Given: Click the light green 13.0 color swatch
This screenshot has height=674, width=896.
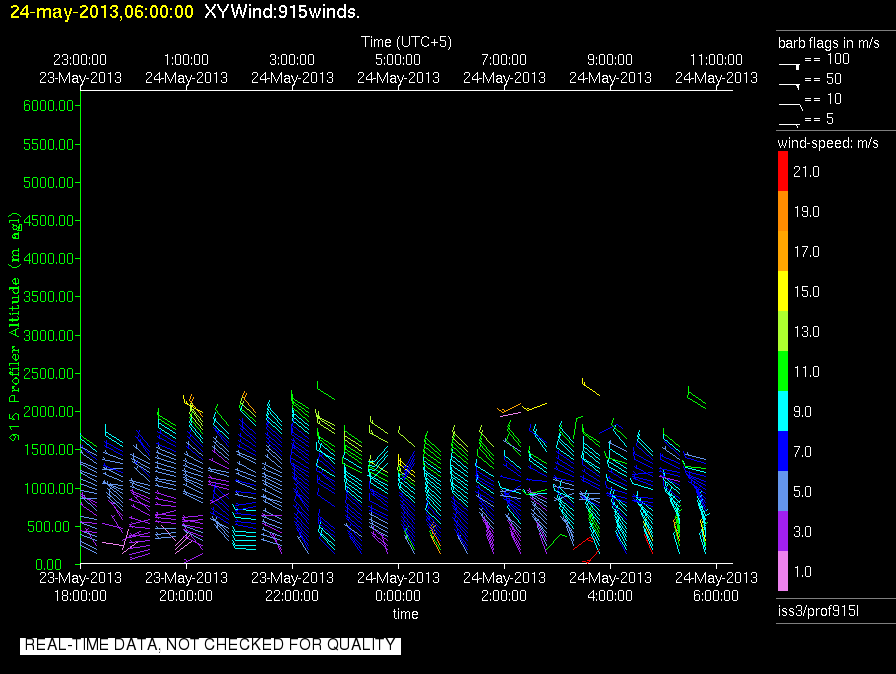Looking at the screenshot, I should click(x=783, y=331).
